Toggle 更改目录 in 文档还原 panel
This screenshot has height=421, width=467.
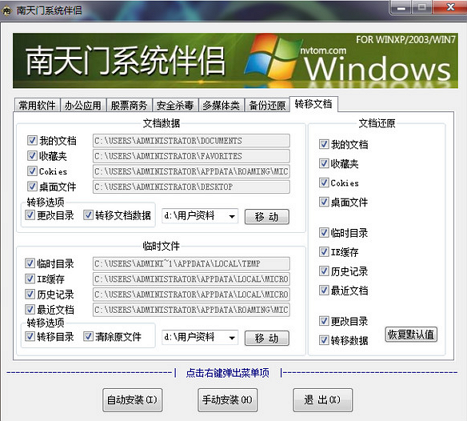coord(324,321)
